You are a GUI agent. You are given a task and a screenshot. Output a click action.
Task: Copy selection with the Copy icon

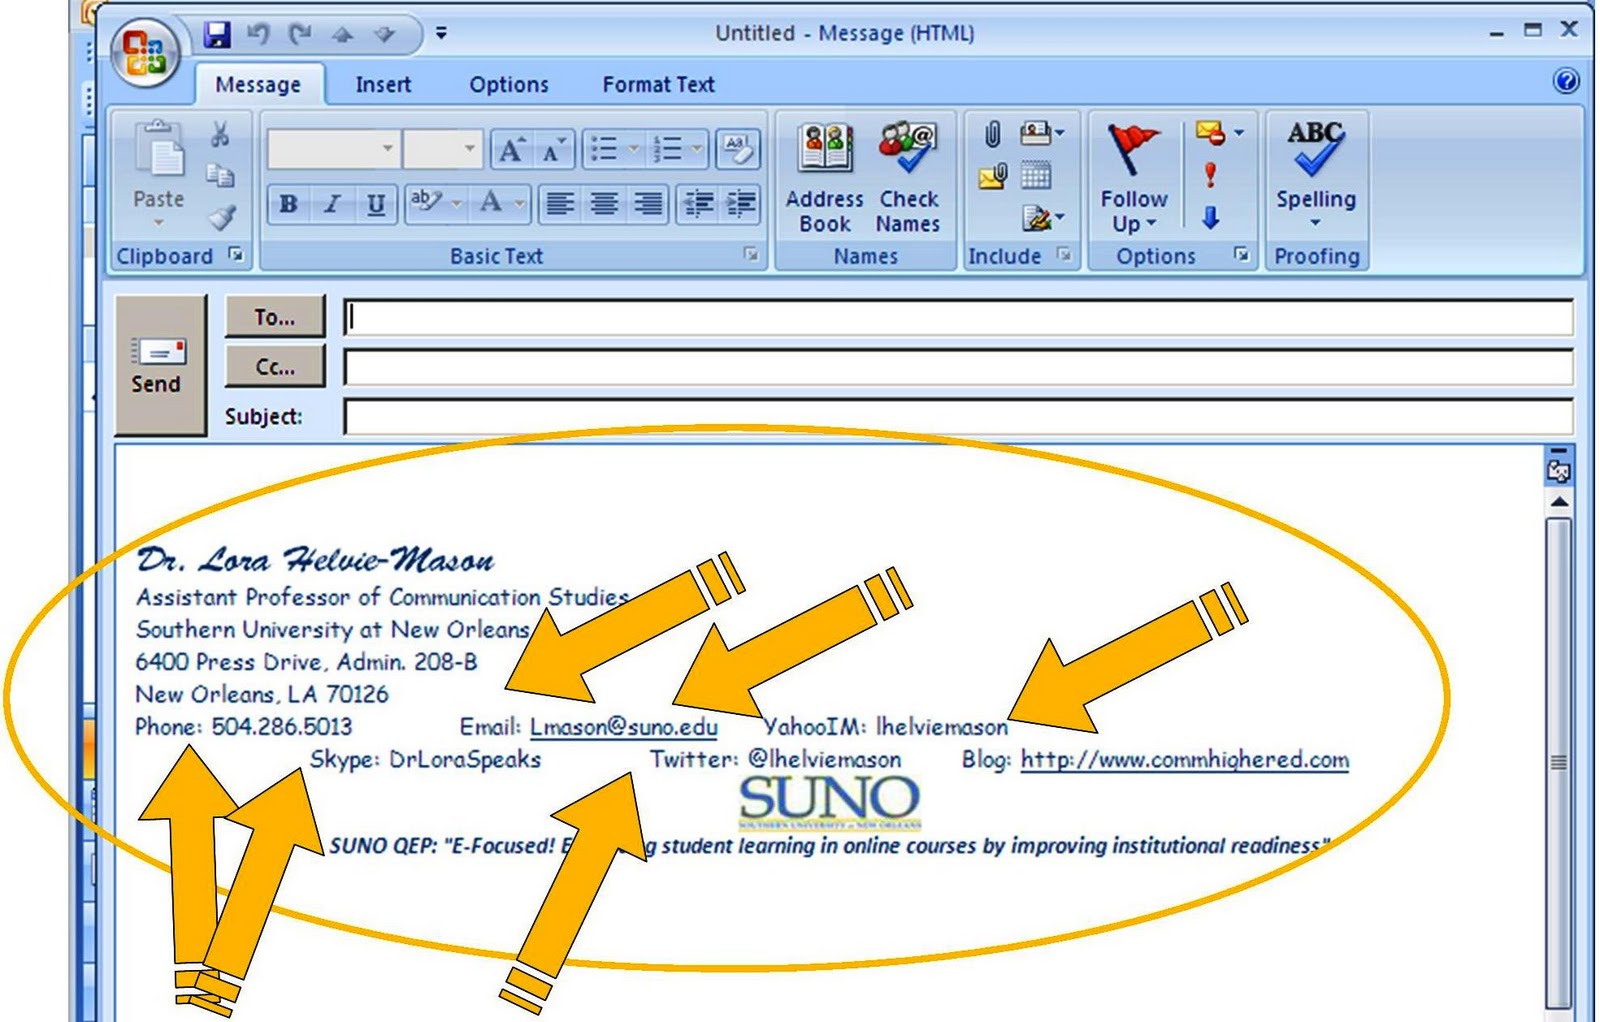point(220,175)
